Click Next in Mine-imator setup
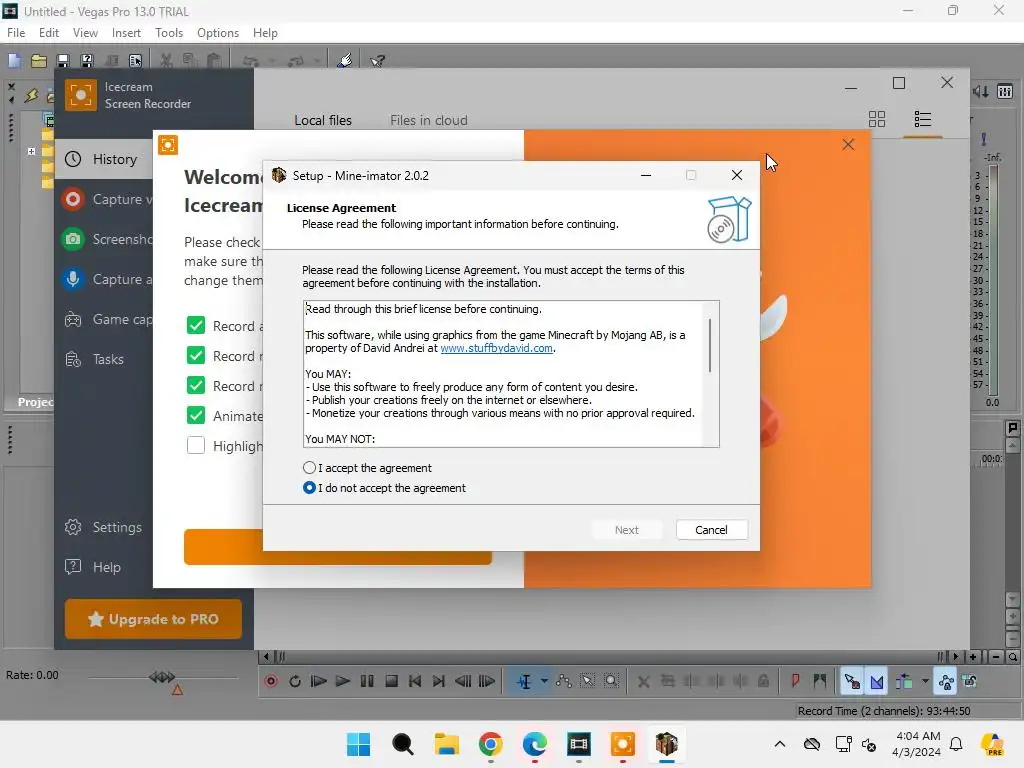 627,530
